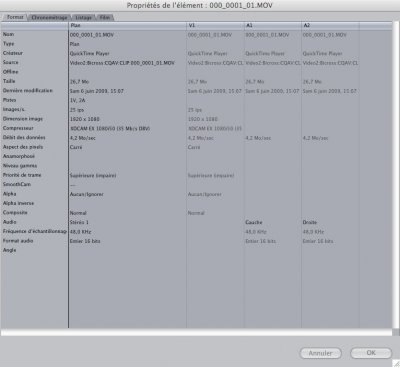Click the file name in V1 column
Viewport: 400px width, 367px height.
(210, 35)
